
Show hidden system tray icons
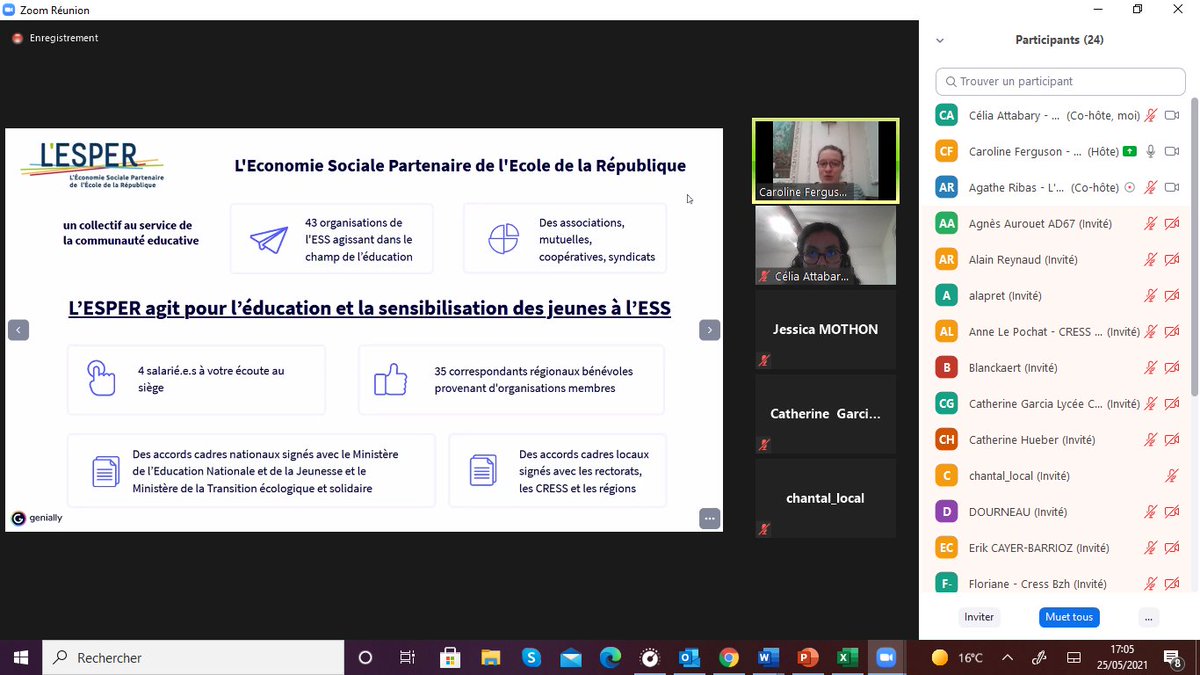tap(1007, 658)
